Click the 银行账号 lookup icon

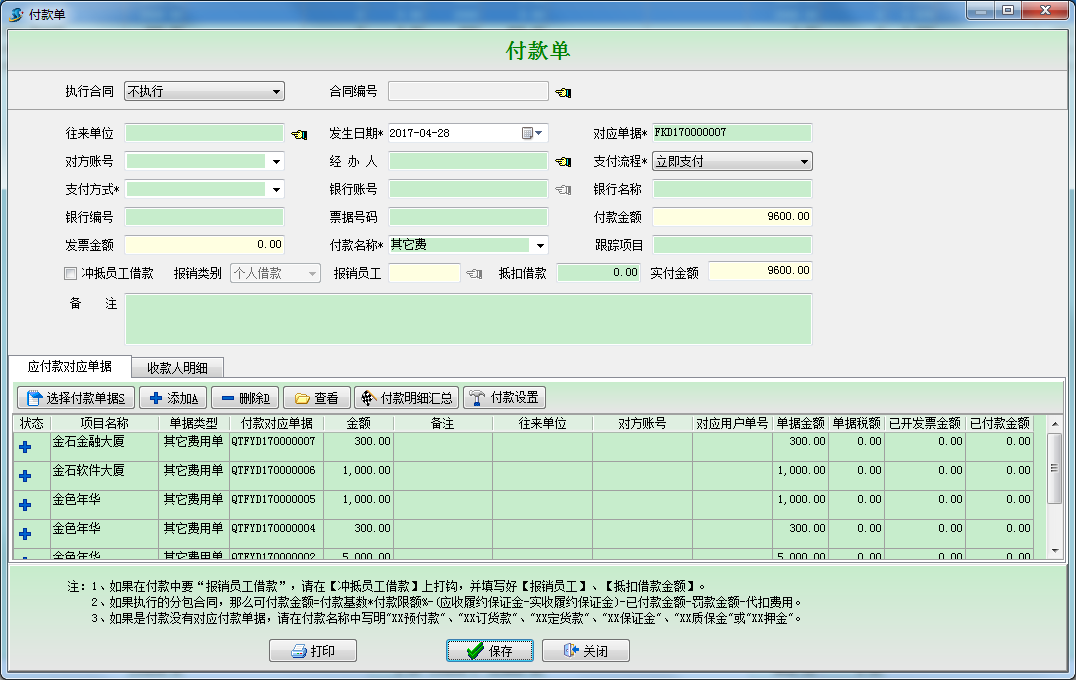(561, 188)
